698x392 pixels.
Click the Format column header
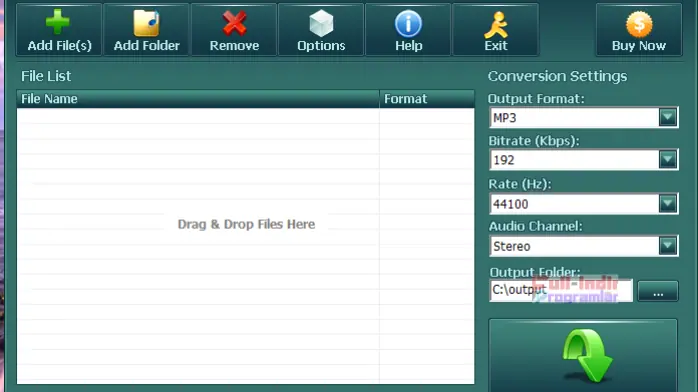coord(427,99)
